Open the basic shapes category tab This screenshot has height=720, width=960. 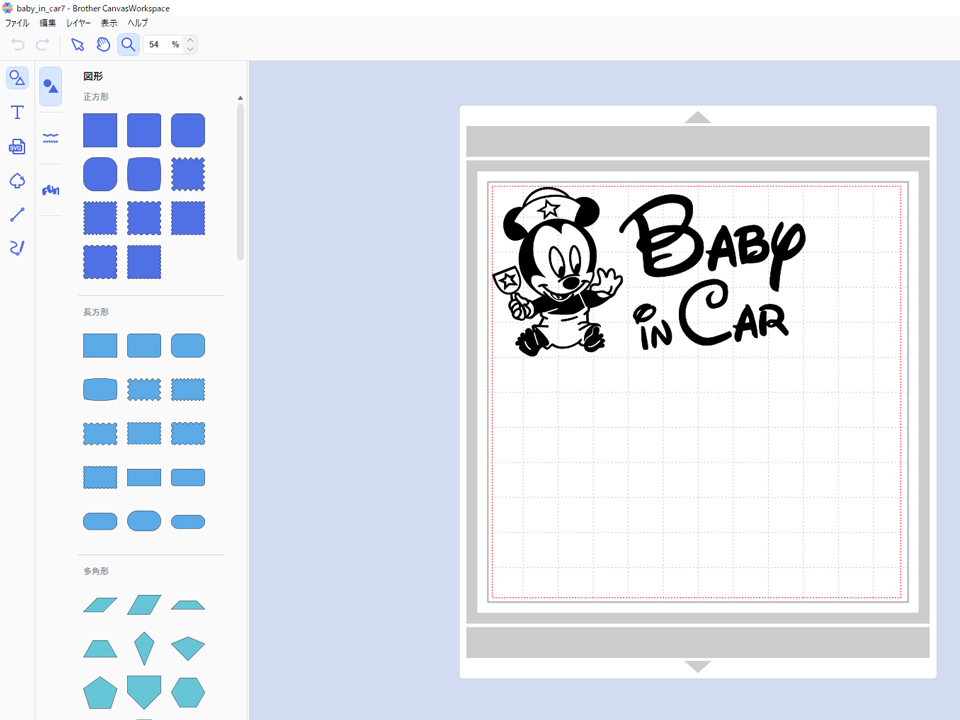(x=51, y=86)
